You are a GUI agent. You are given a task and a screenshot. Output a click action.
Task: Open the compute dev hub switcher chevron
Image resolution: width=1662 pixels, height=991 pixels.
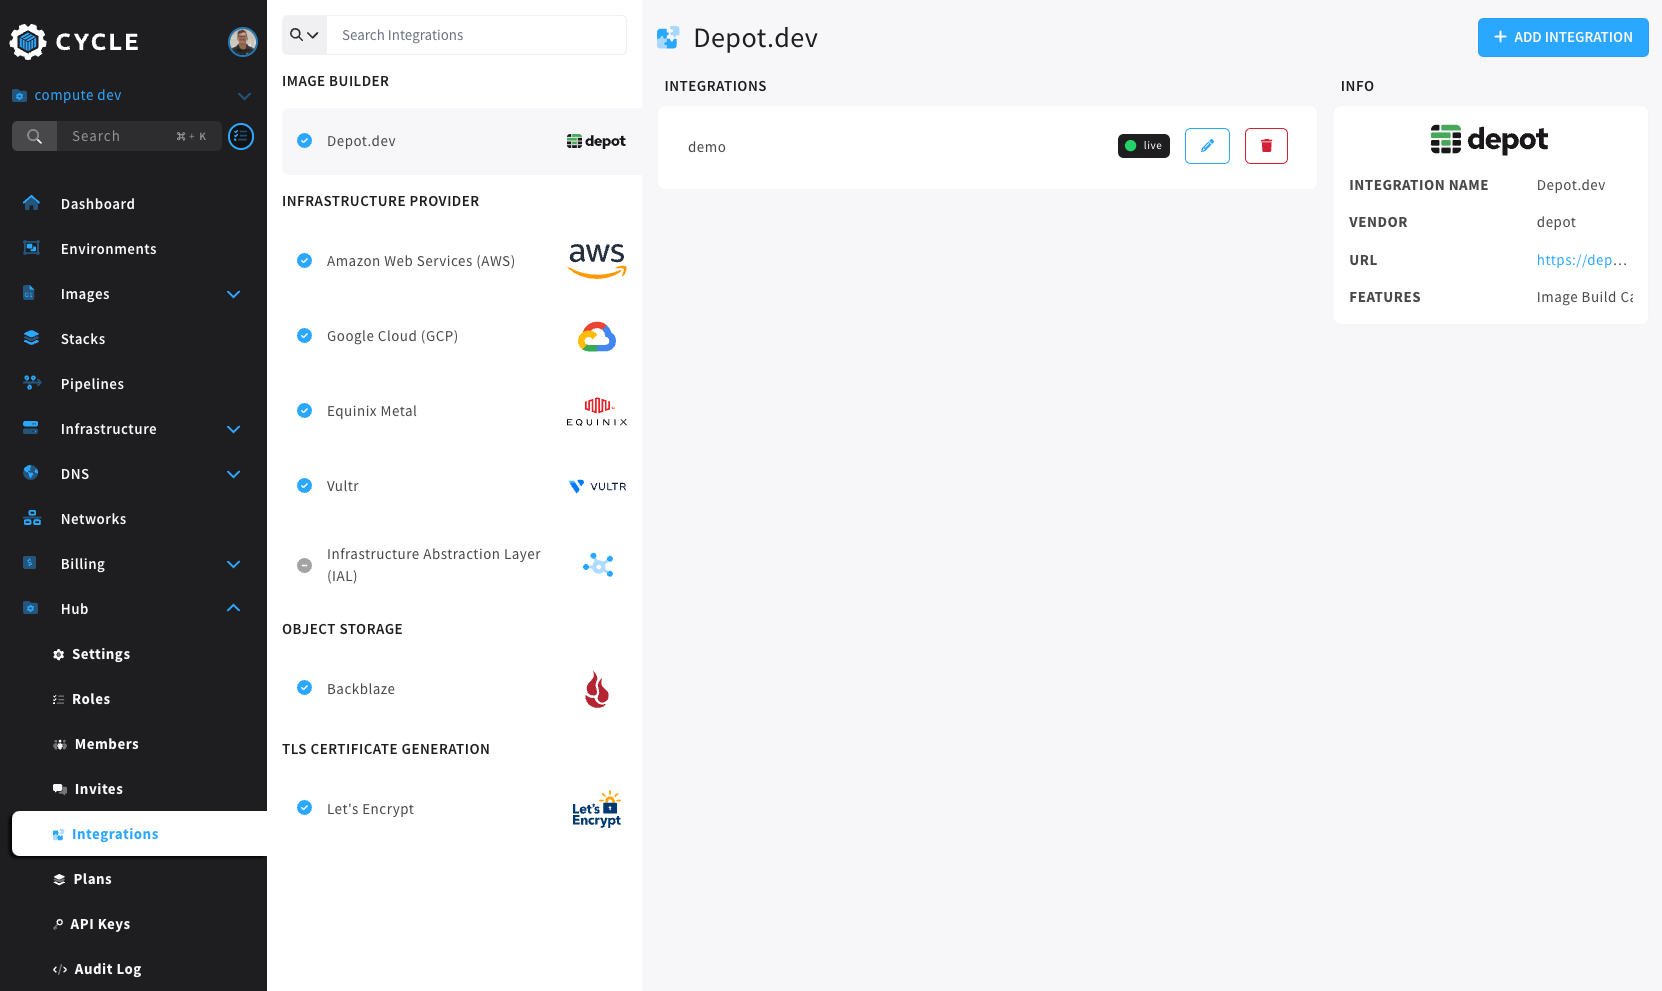[x=244, y=96]
